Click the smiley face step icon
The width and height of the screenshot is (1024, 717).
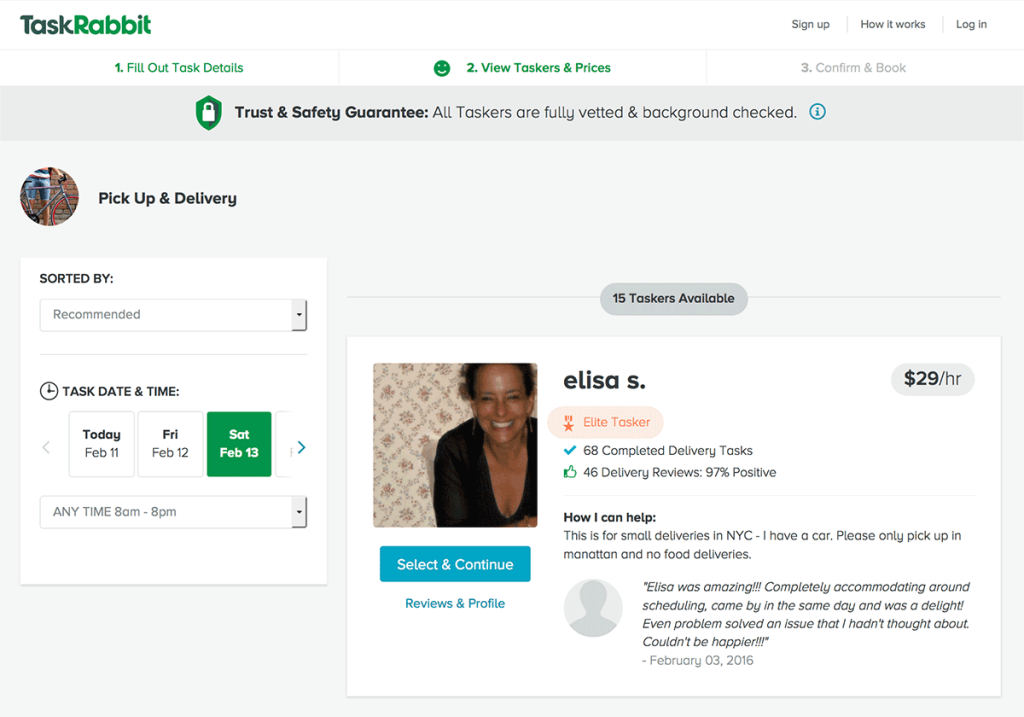(x=442, y=68)
